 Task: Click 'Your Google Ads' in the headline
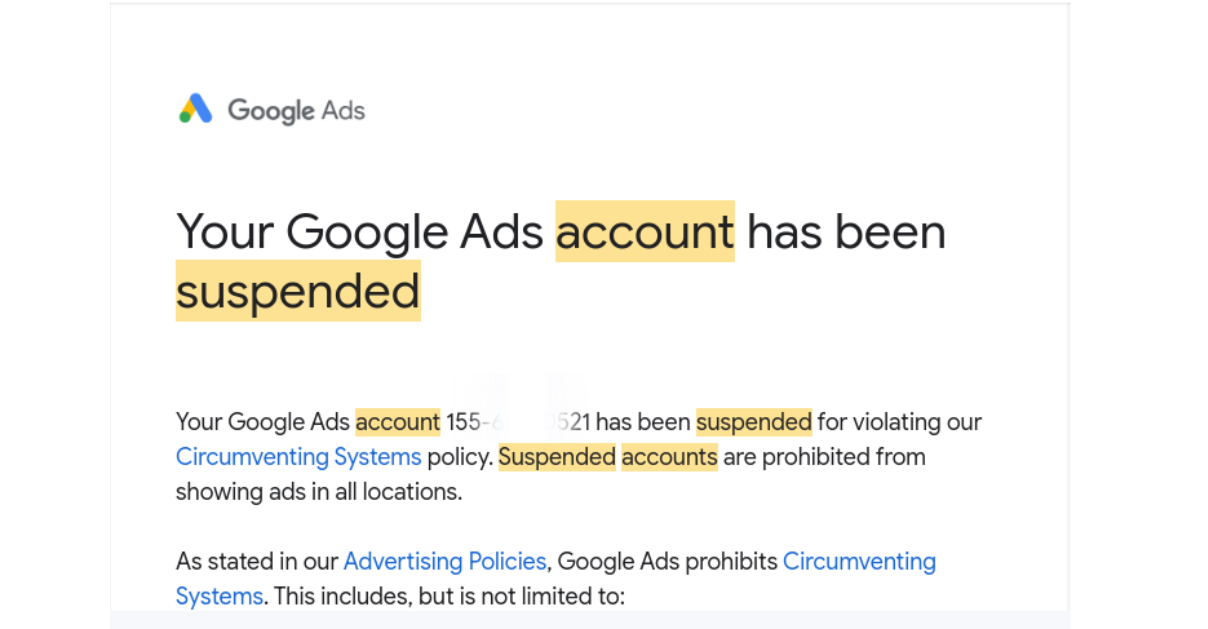pos(362,232)
